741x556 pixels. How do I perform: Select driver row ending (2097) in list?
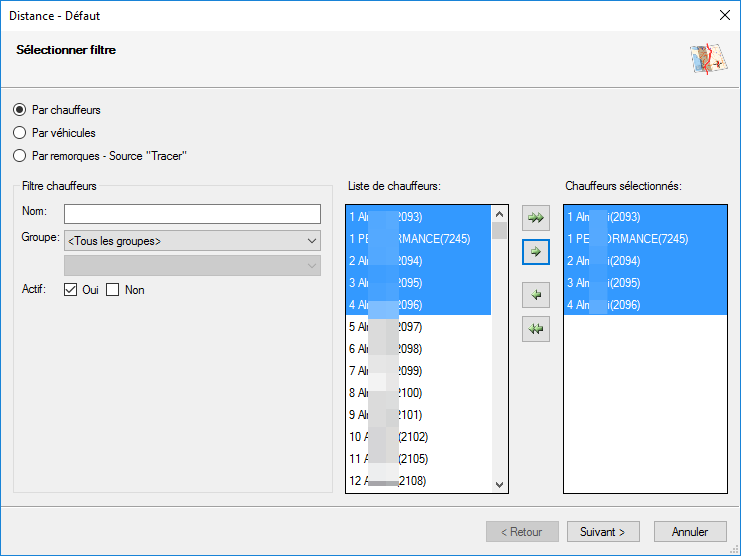419,327
